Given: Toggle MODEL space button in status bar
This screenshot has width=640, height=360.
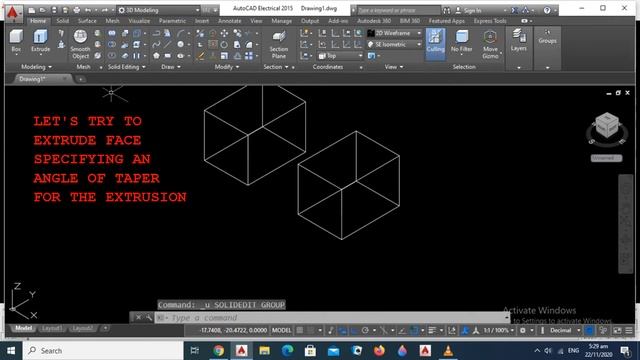Looking at the screenshot, I should pos(282,330).
